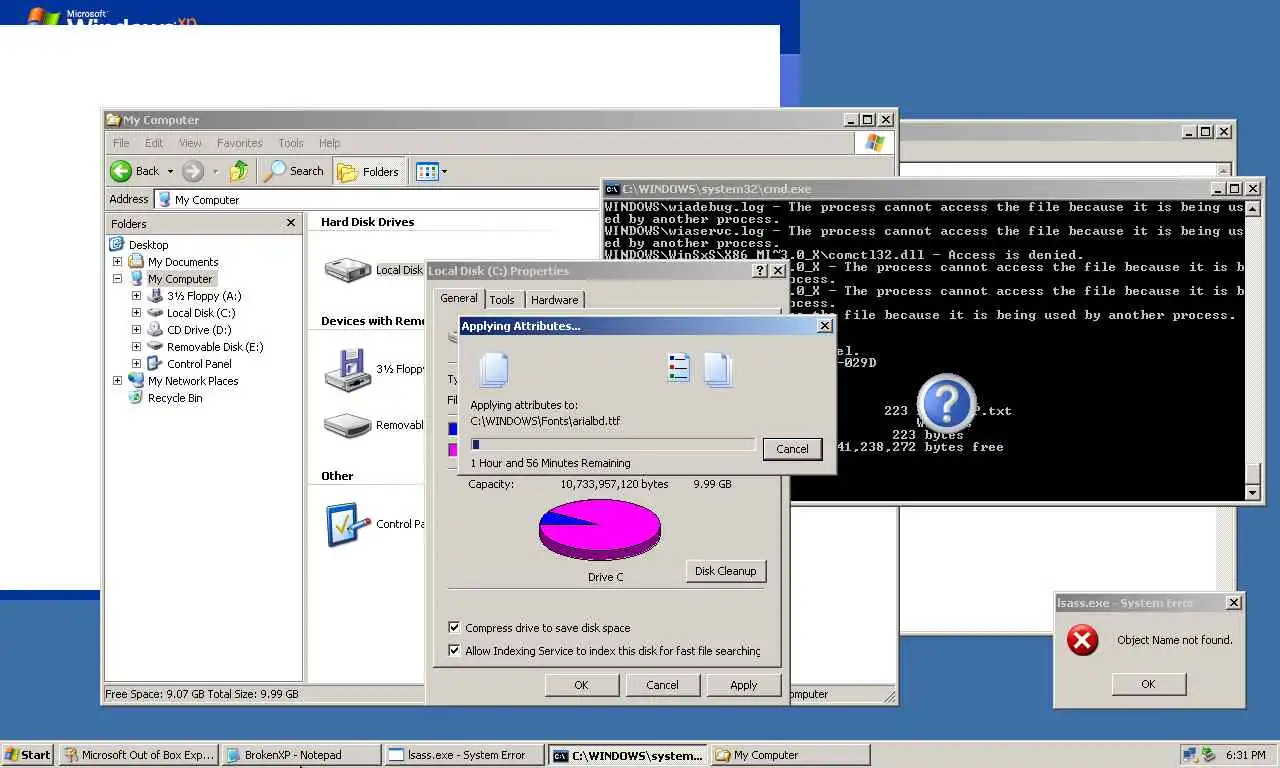1280x768 pixels.
Task: Switch to the Tools tab in Properties
Action: [502, 300]
